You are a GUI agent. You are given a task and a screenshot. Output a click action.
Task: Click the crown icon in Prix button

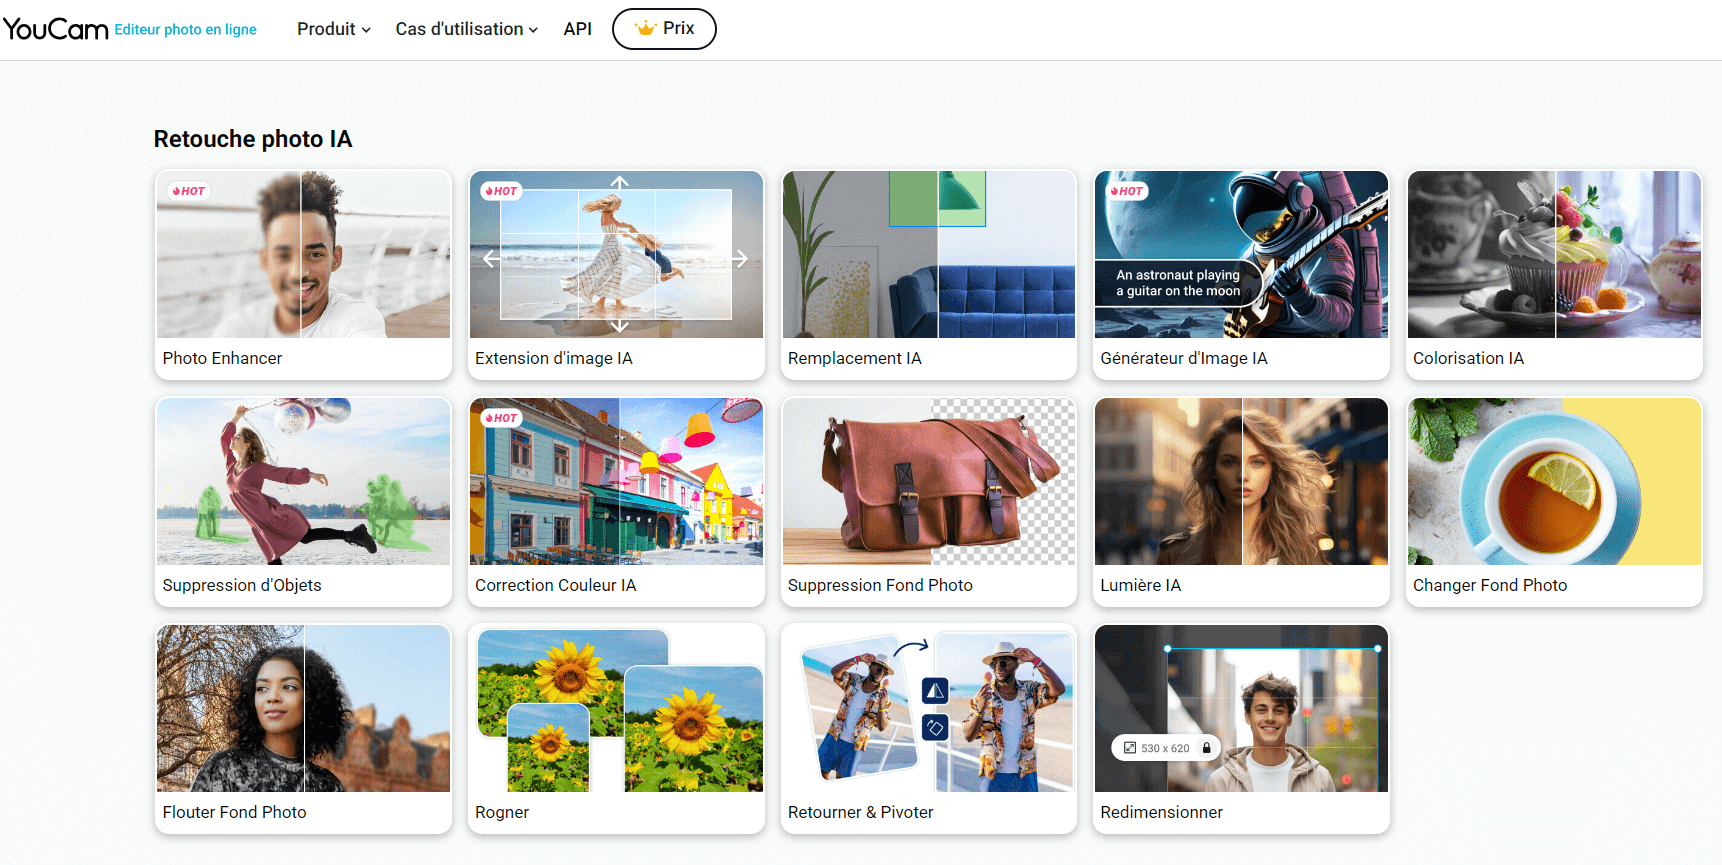[x=645, y=29]
